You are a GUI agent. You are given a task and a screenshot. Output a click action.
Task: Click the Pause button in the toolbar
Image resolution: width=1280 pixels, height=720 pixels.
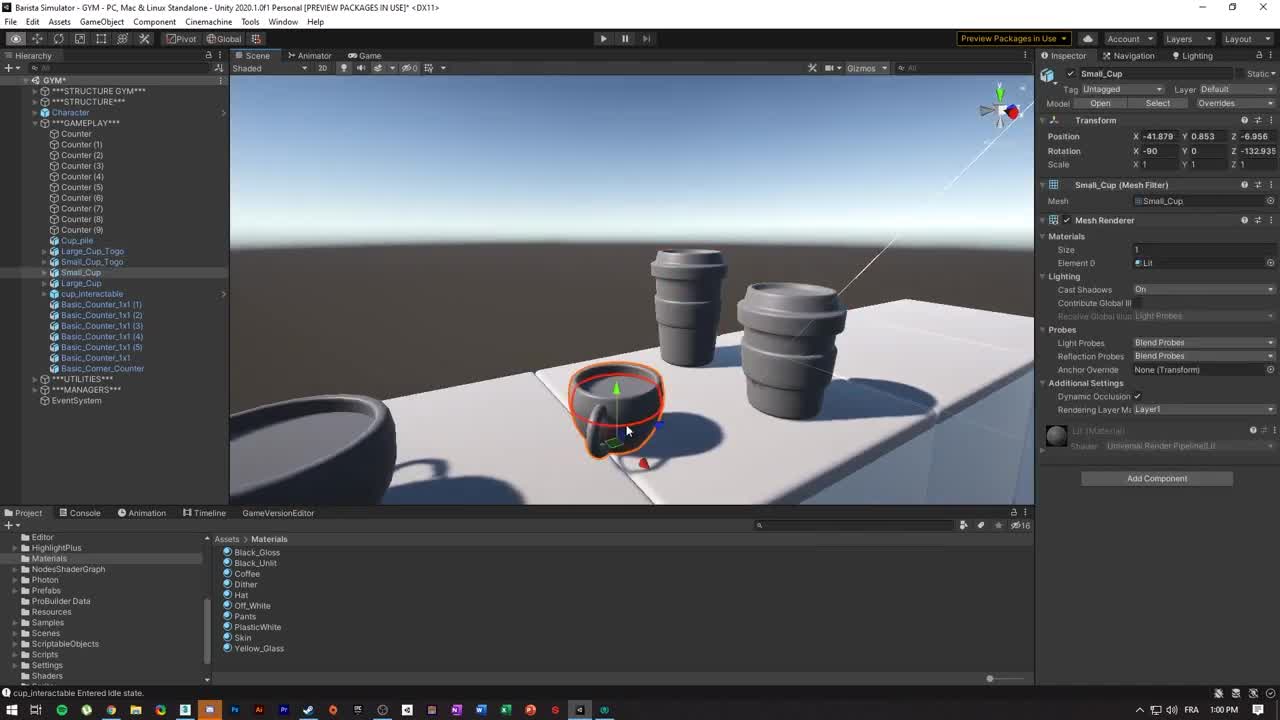625,39
